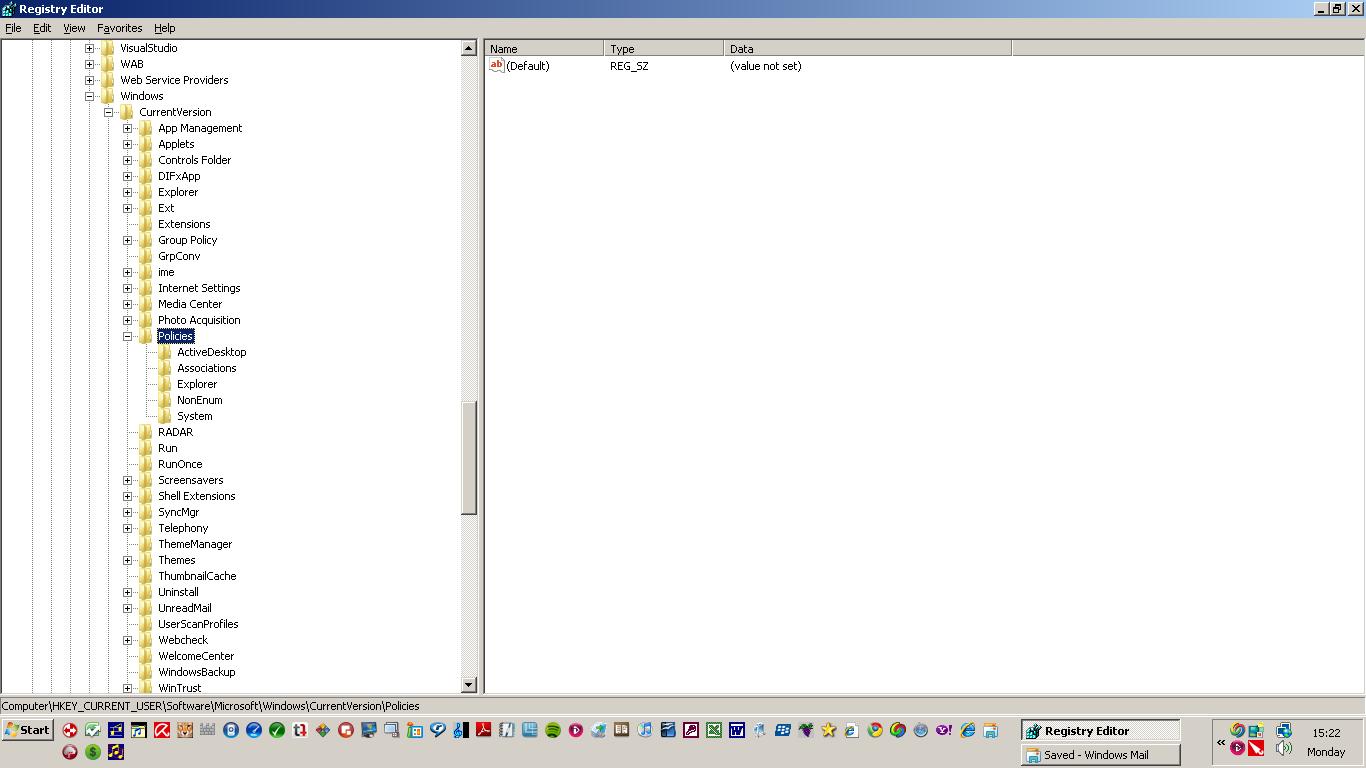Collapse the CurrentVersion key
This screenshot has width=1366, height=768.
tap(109, 112)
